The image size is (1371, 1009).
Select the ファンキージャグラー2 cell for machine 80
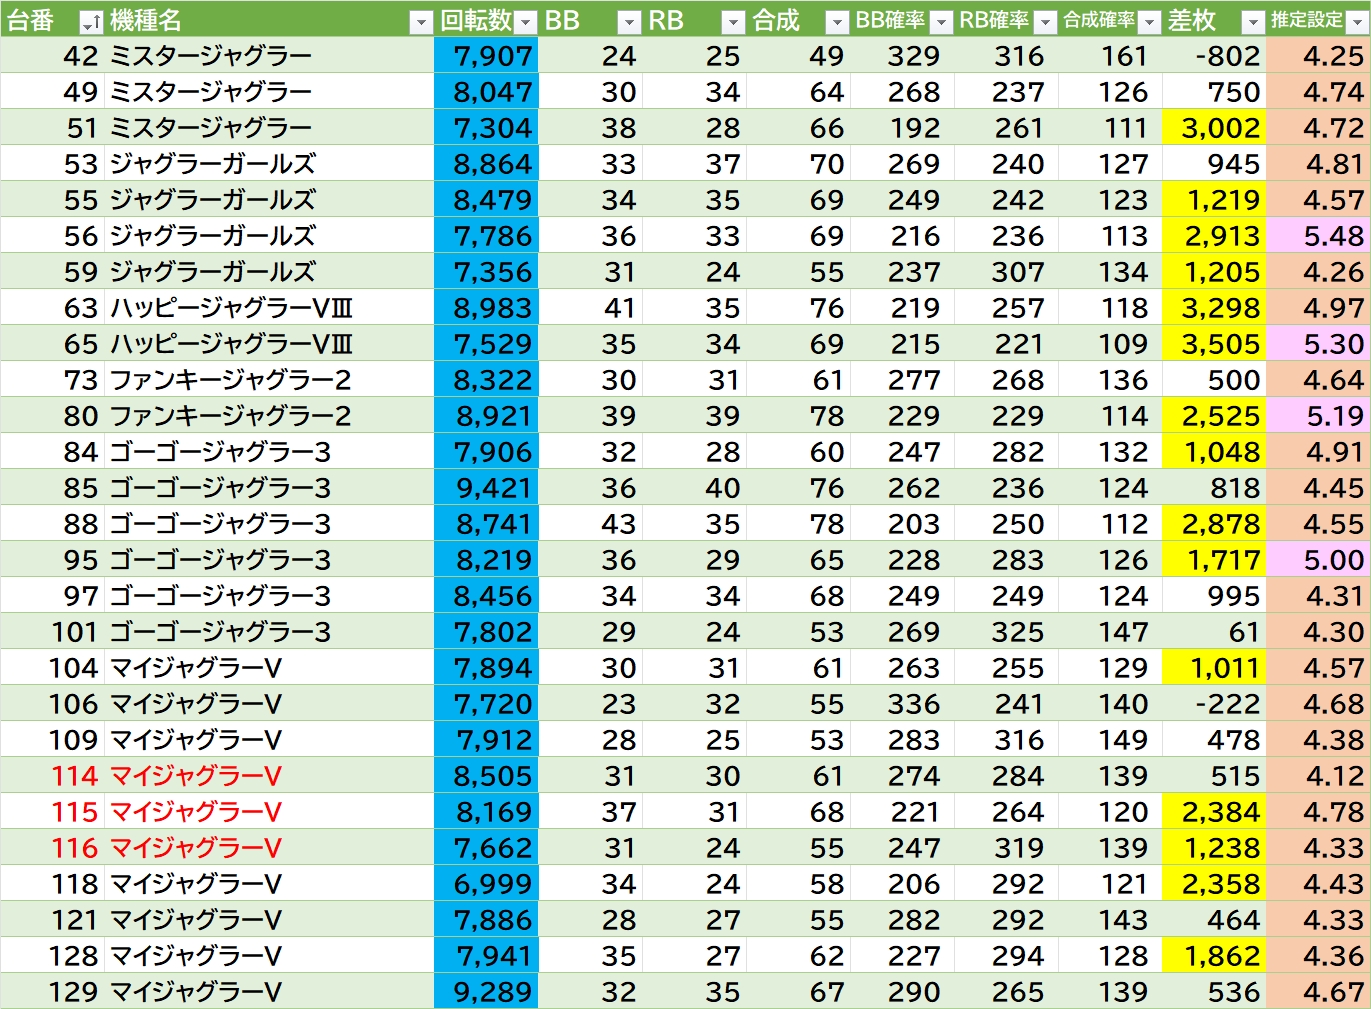[231, 416]
